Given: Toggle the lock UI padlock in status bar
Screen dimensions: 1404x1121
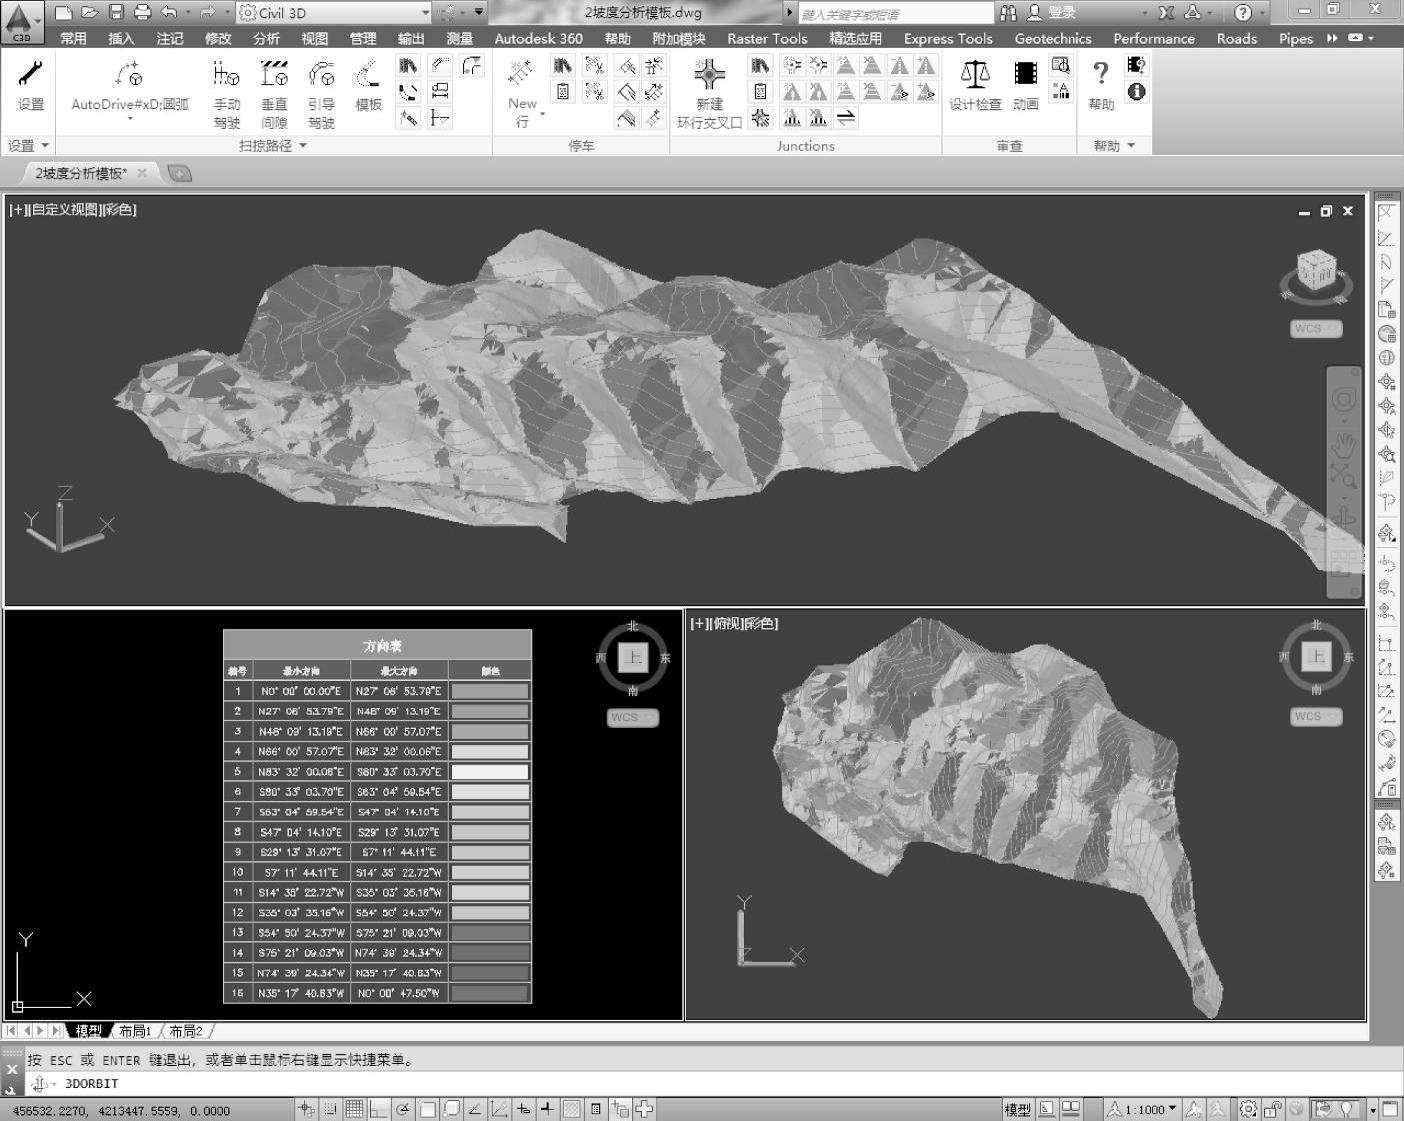Looking at the screenshot, I should click(x=1273, y=1109).
